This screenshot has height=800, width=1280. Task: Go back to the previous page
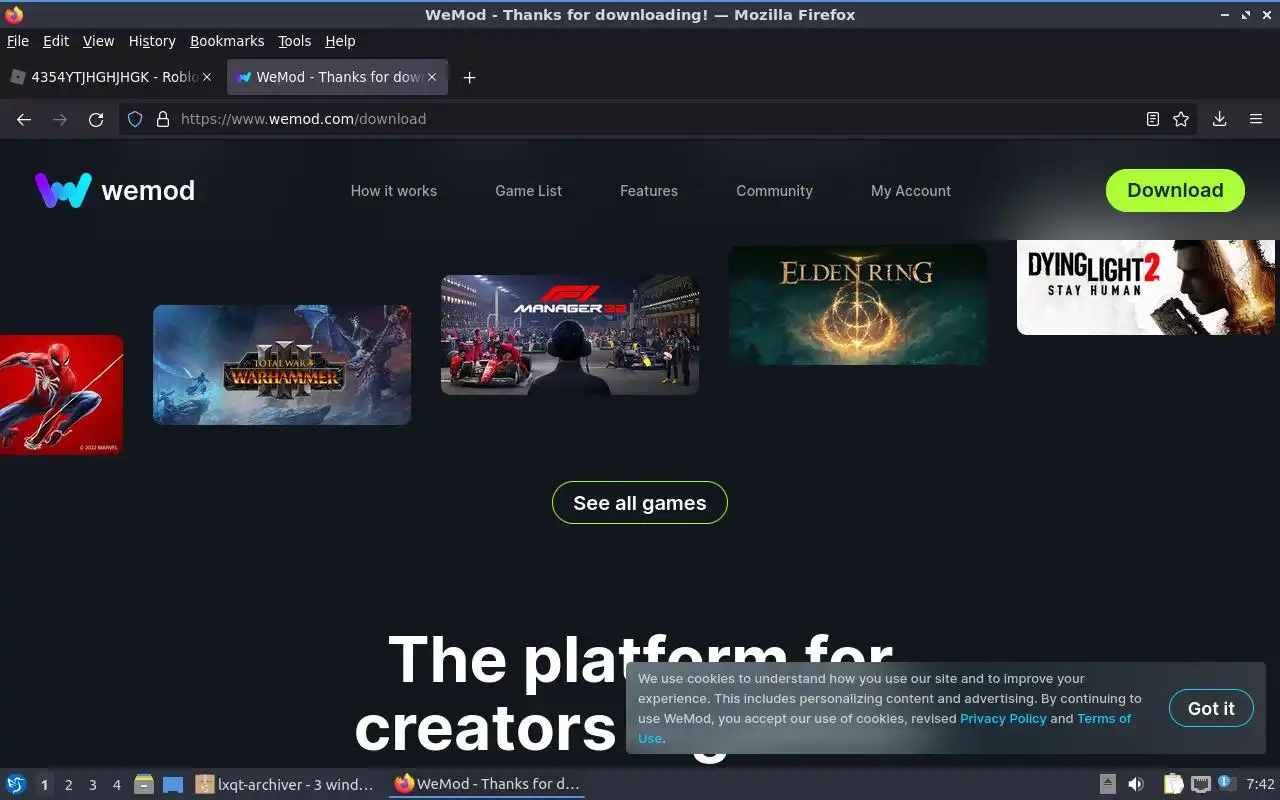pos(24,119)
